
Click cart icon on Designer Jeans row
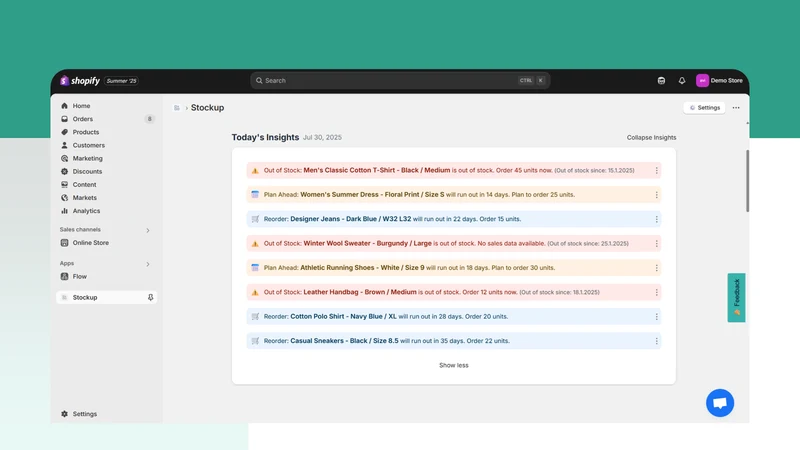pyautogui.click(x=255, y=219)
